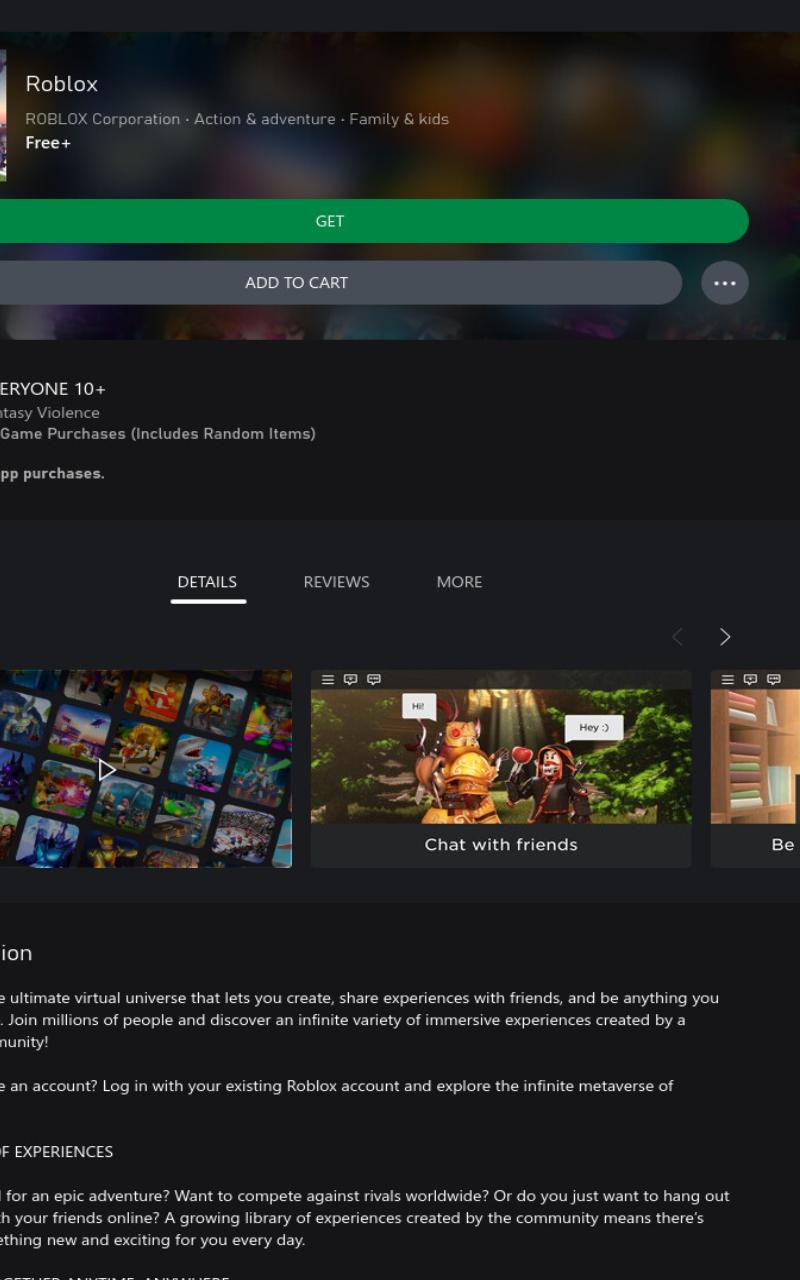Image resolution: width=800 pixels, height=1280 pixels.
Task: Click the Roblox box art thumbnail
Action: coord(3,115)
